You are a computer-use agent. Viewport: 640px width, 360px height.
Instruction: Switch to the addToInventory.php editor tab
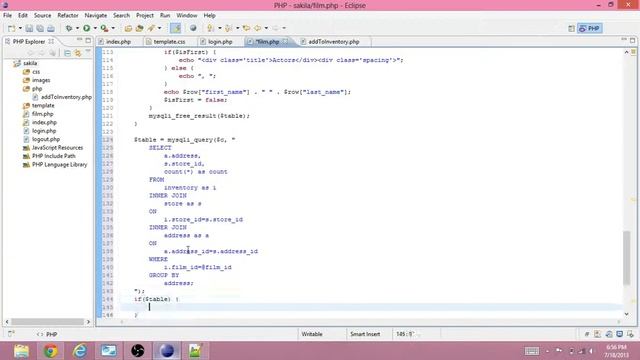pyautogui.click(x=333, y=42)
